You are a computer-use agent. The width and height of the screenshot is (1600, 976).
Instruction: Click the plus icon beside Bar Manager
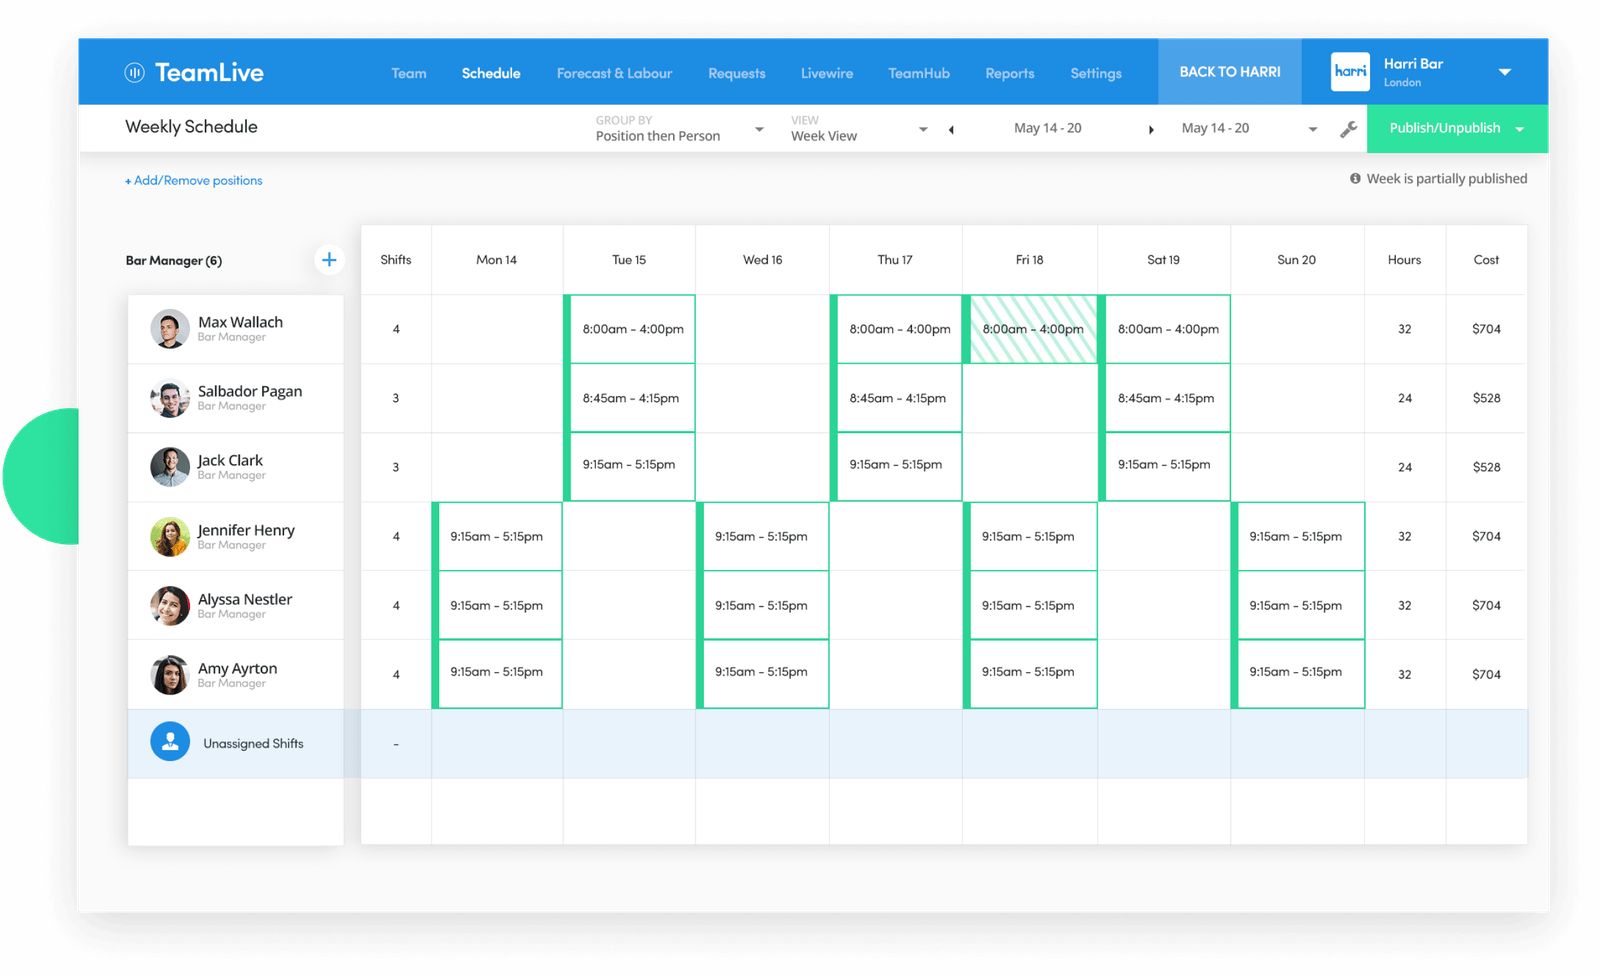(329, 260)
